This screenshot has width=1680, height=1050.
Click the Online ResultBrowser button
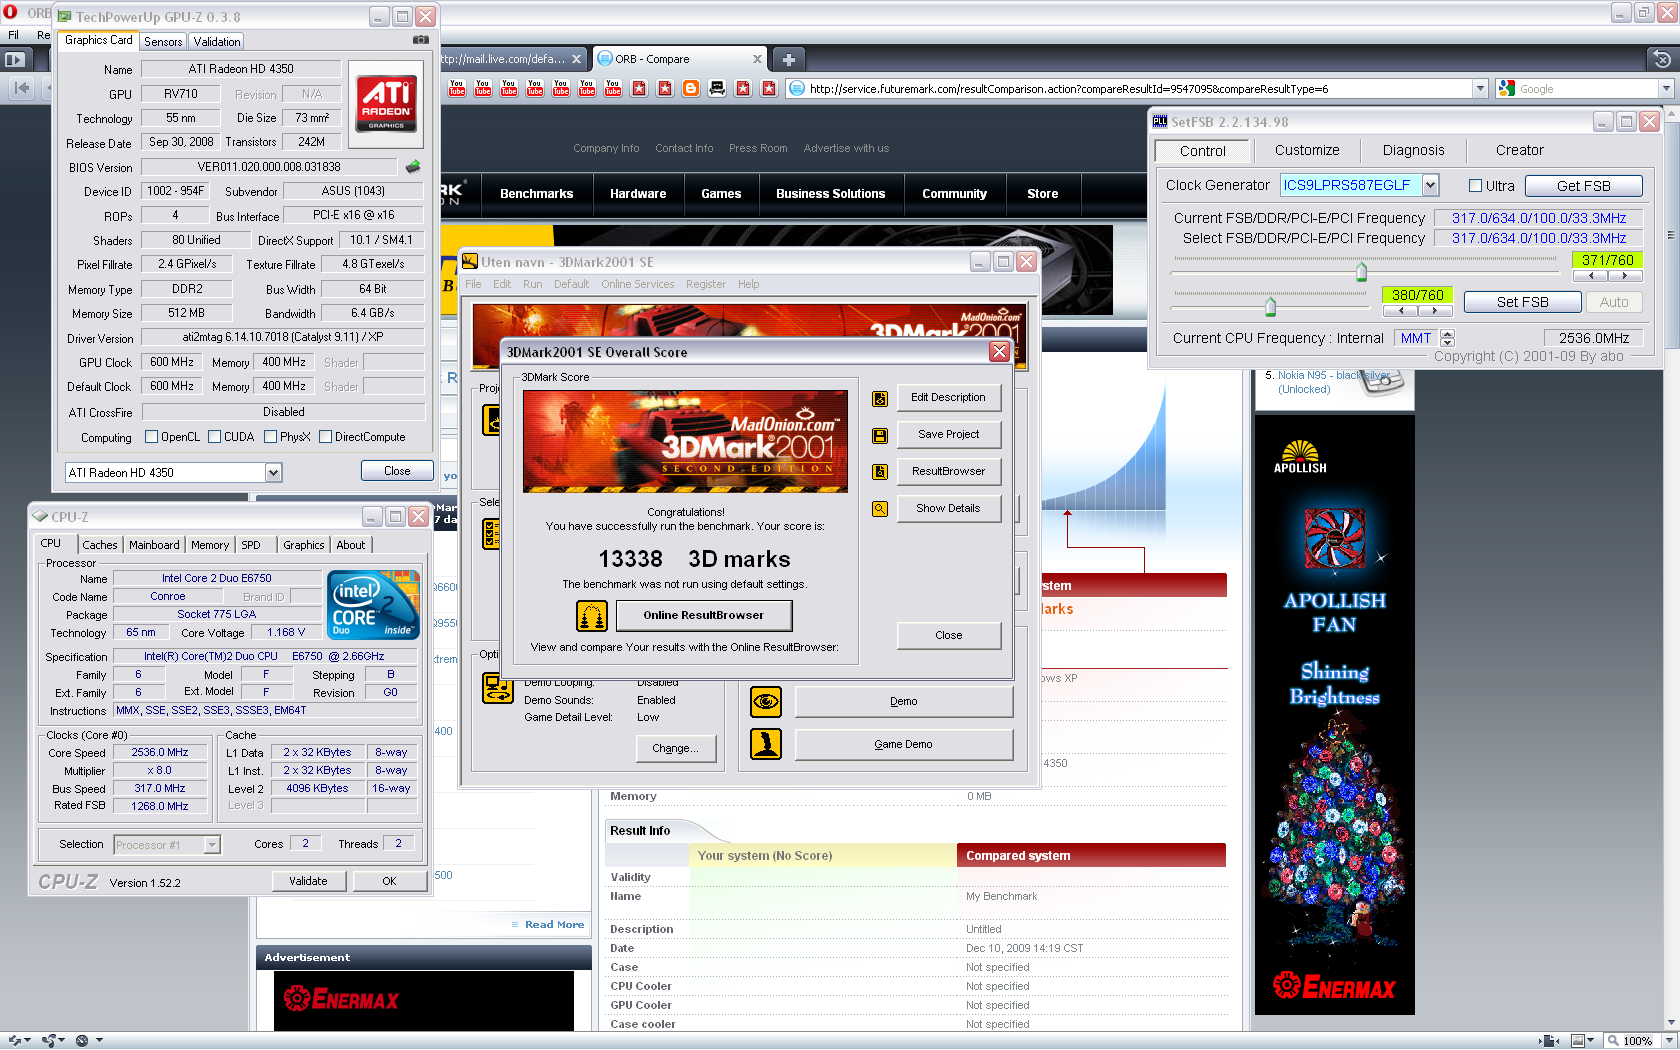(703, 615)
